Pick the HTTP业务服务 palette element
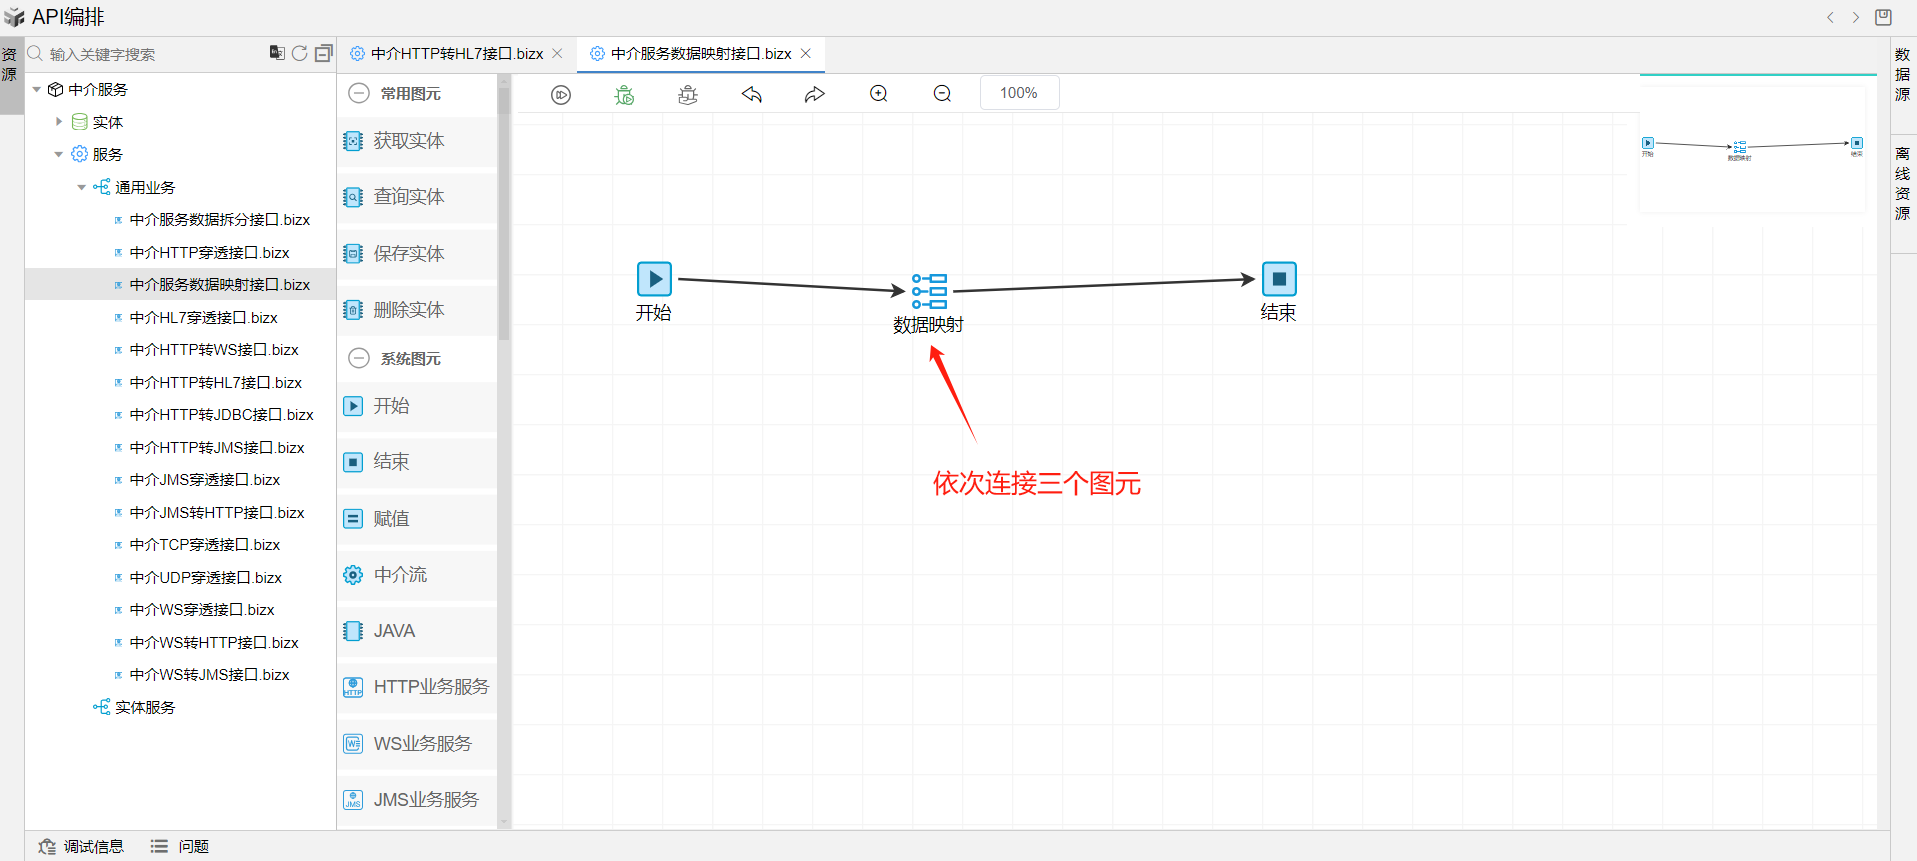This screenshot has width=1917, height=861. pos(417,687)
